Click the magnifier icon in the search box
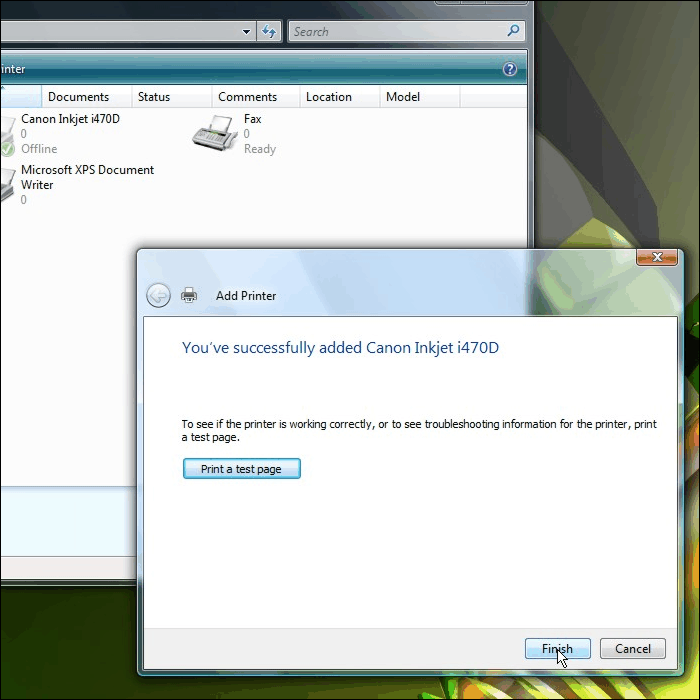The image size is (700, 700). pyautogui.click(x=513, y=32)
